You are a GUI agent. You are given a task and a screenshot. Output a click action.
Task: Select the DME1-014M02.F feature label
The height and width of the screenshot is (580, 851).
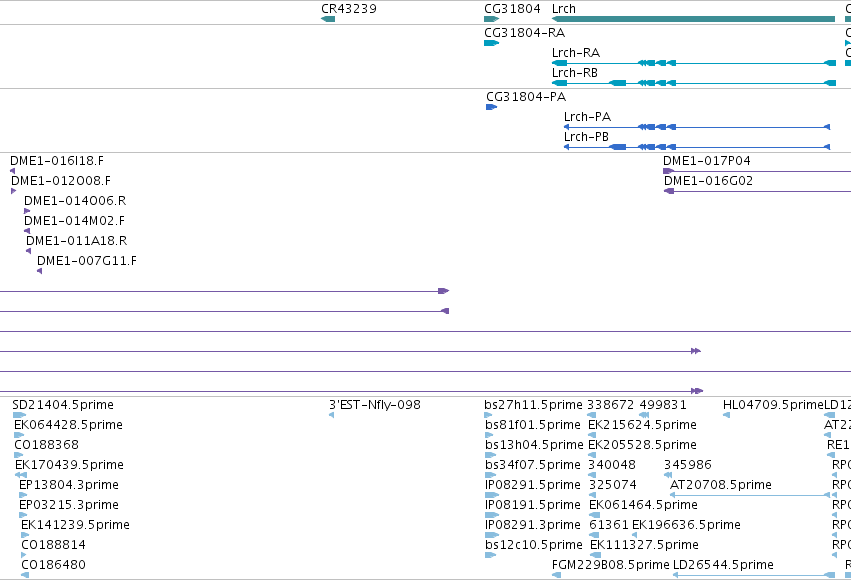74,221
